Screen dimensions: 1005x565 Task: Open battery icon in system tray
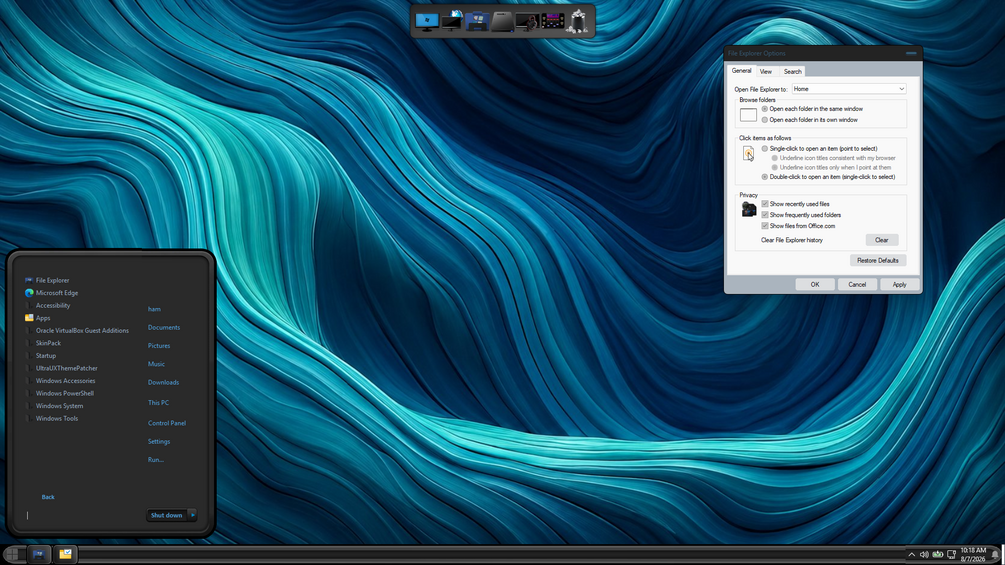point(938,555)
